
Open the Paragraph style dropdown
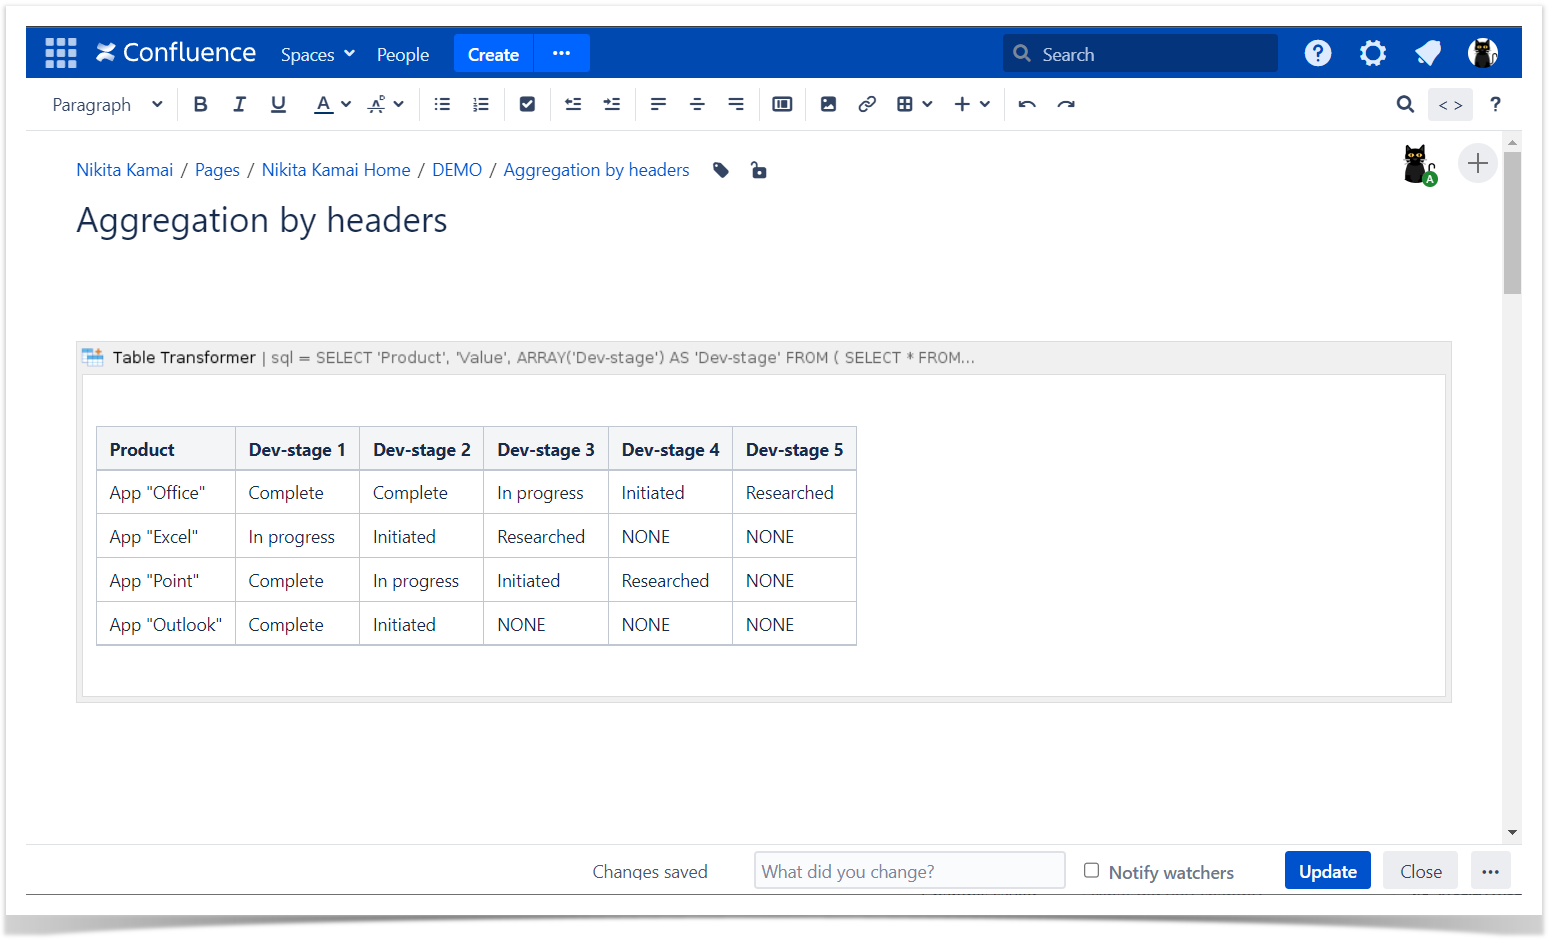[107, 104]
